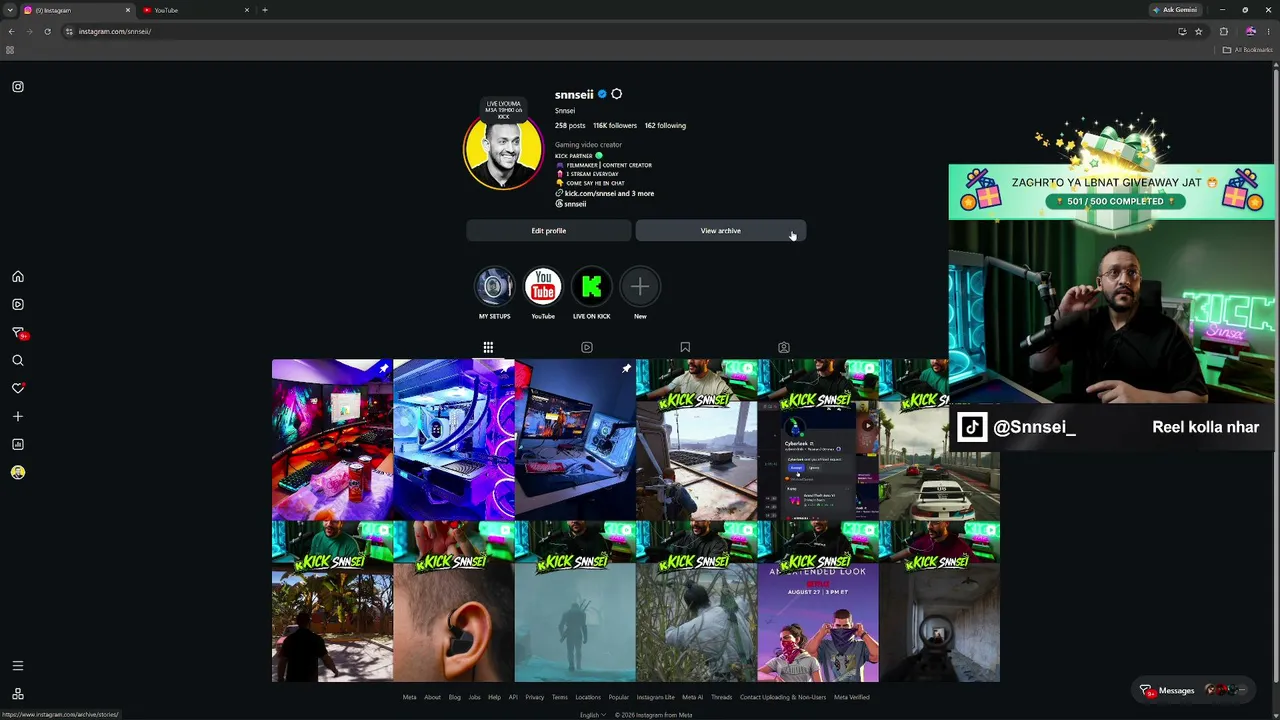1280x720 pixels.
Task: Bookmark this page with the star icon
Action: 1198,31
